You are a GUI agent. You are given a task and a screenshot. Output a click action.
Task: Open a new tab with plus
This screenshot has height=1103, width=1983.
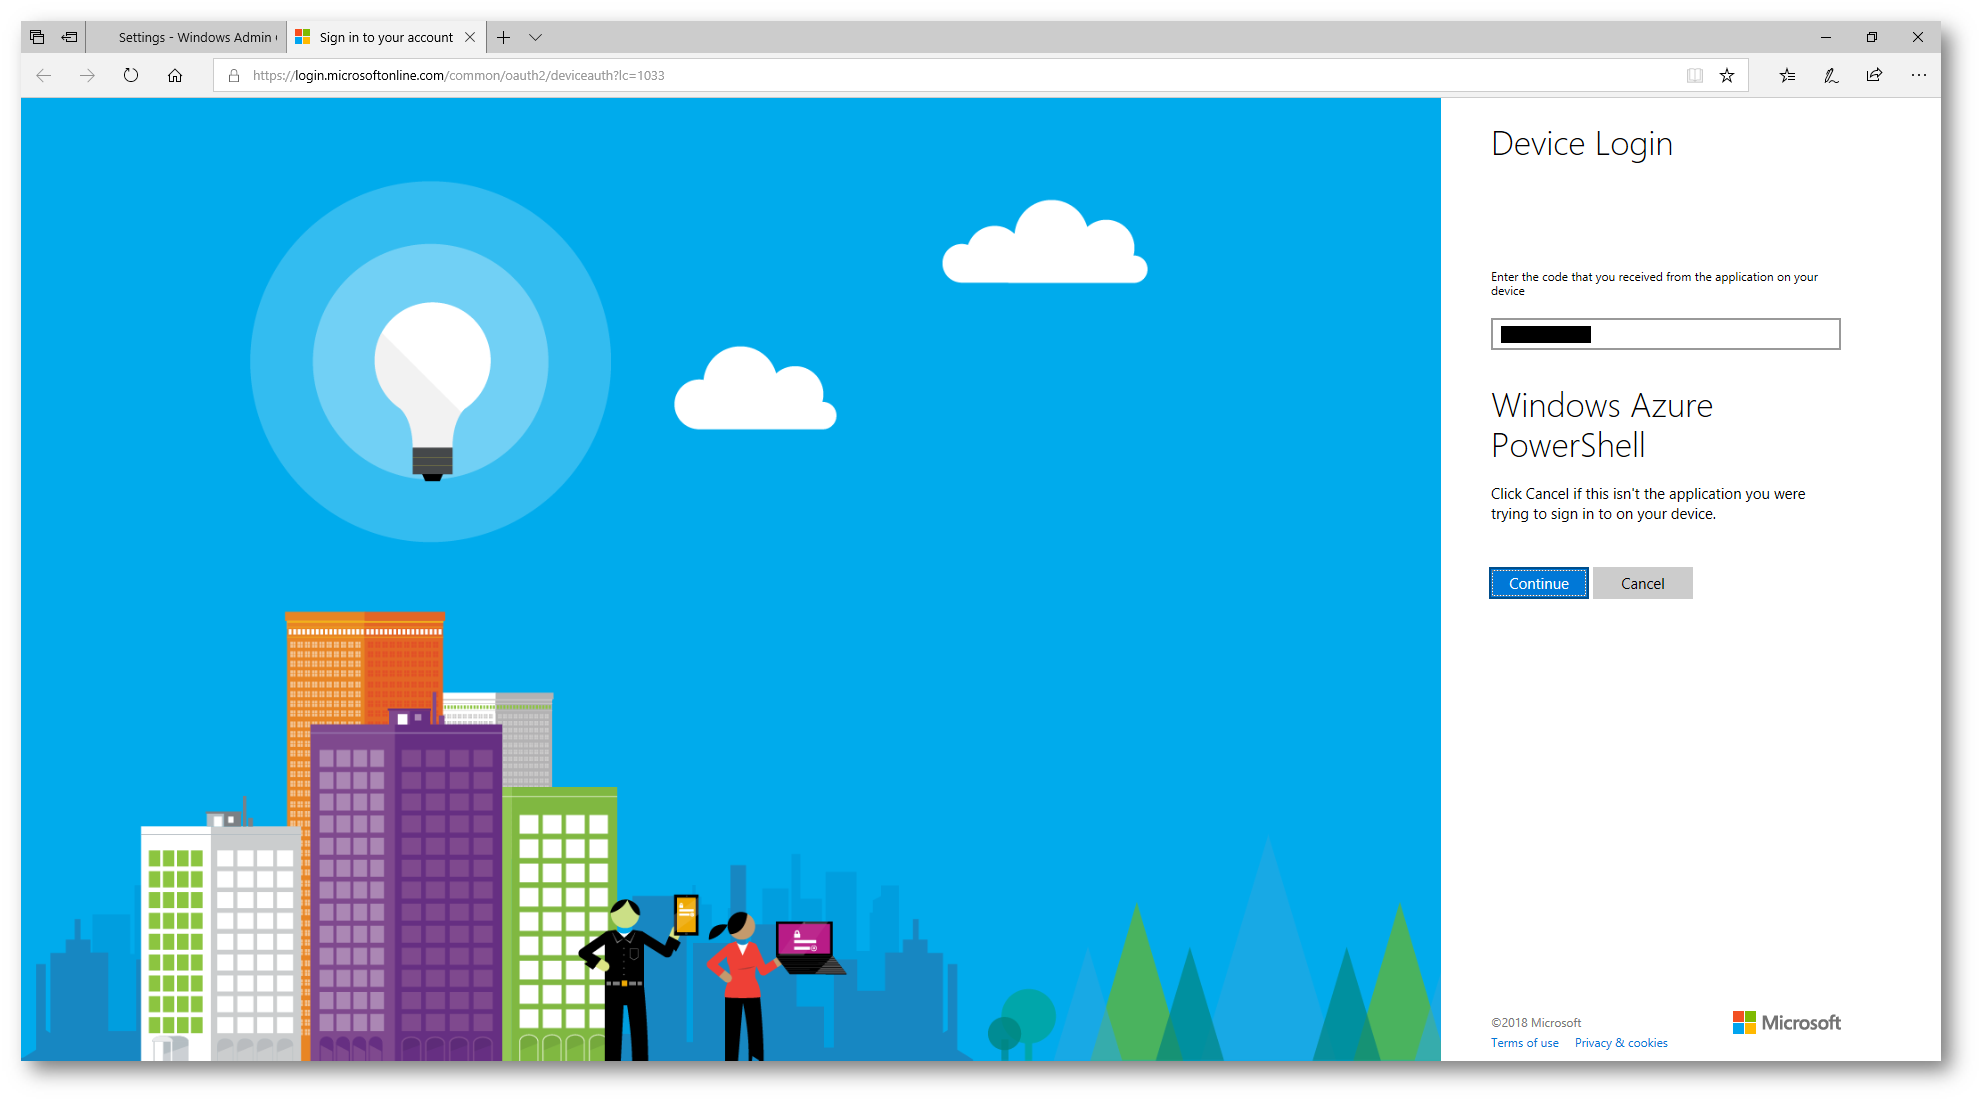pyautogui.click(x=504, y=37)
